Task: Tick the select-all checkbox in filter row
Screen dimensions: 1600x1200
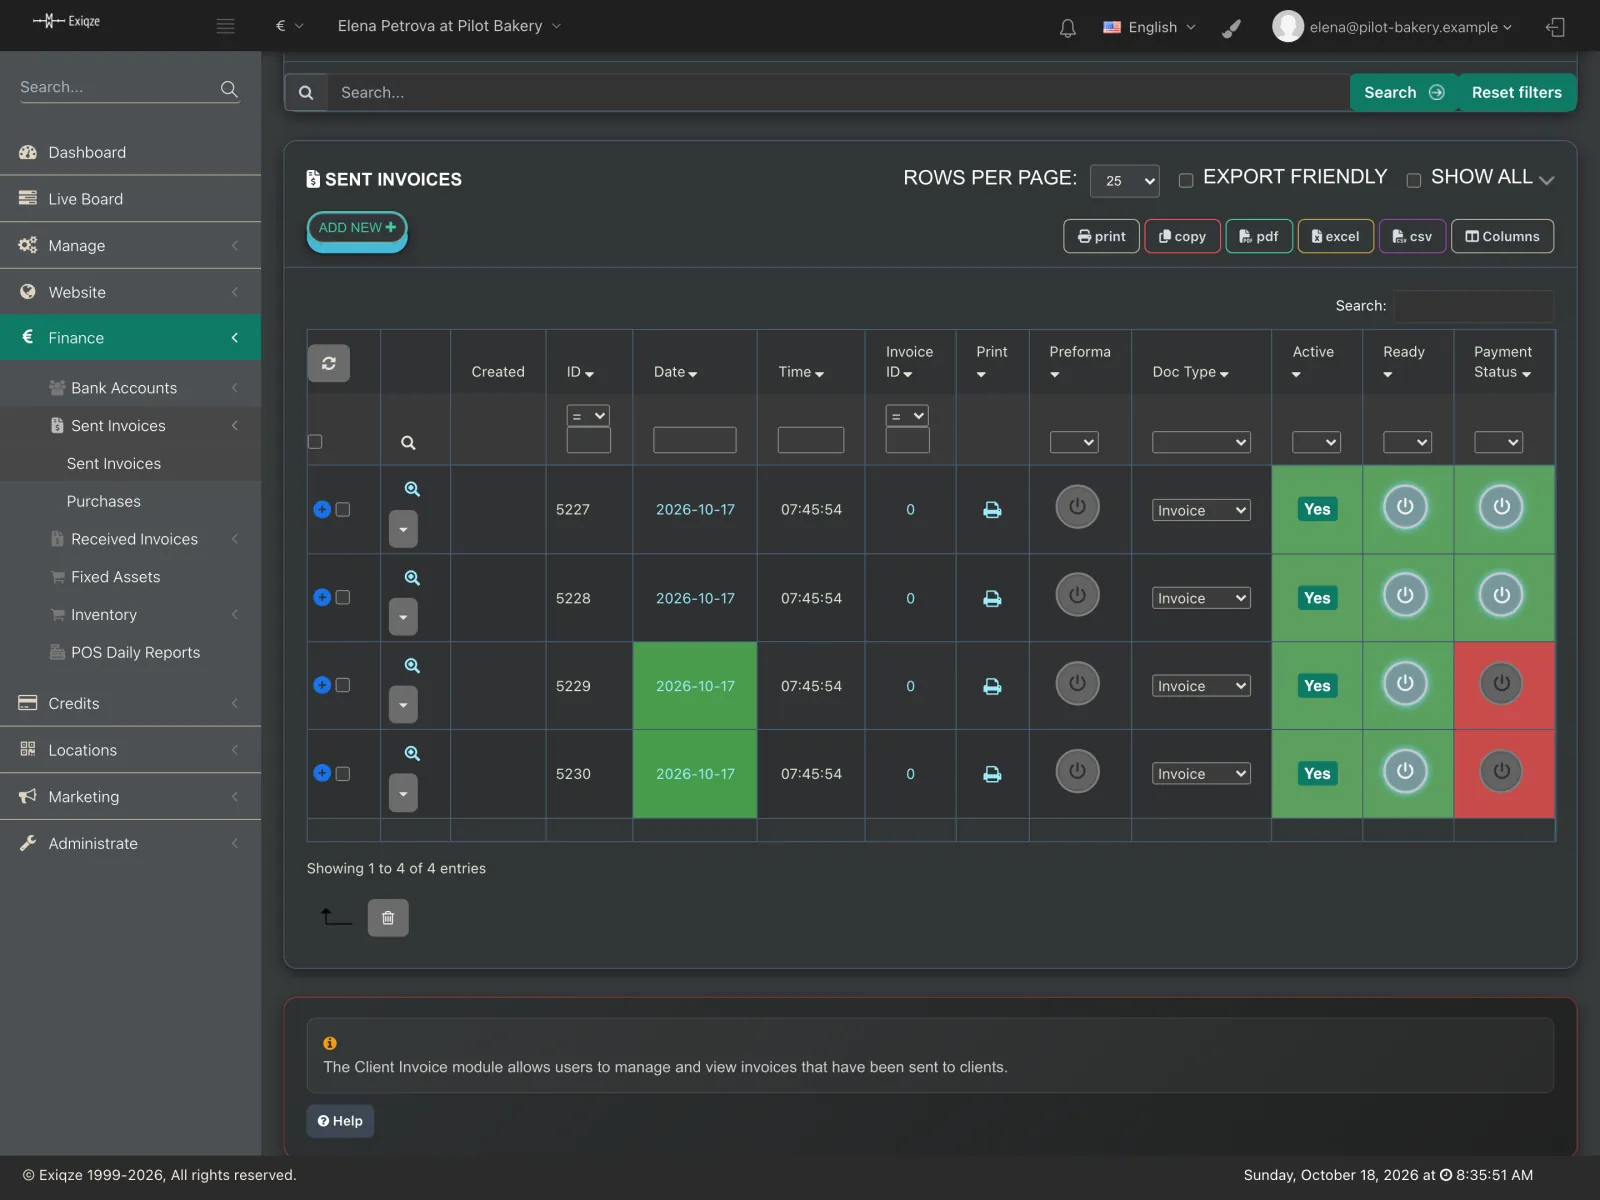Action: (x=315, y=441)
